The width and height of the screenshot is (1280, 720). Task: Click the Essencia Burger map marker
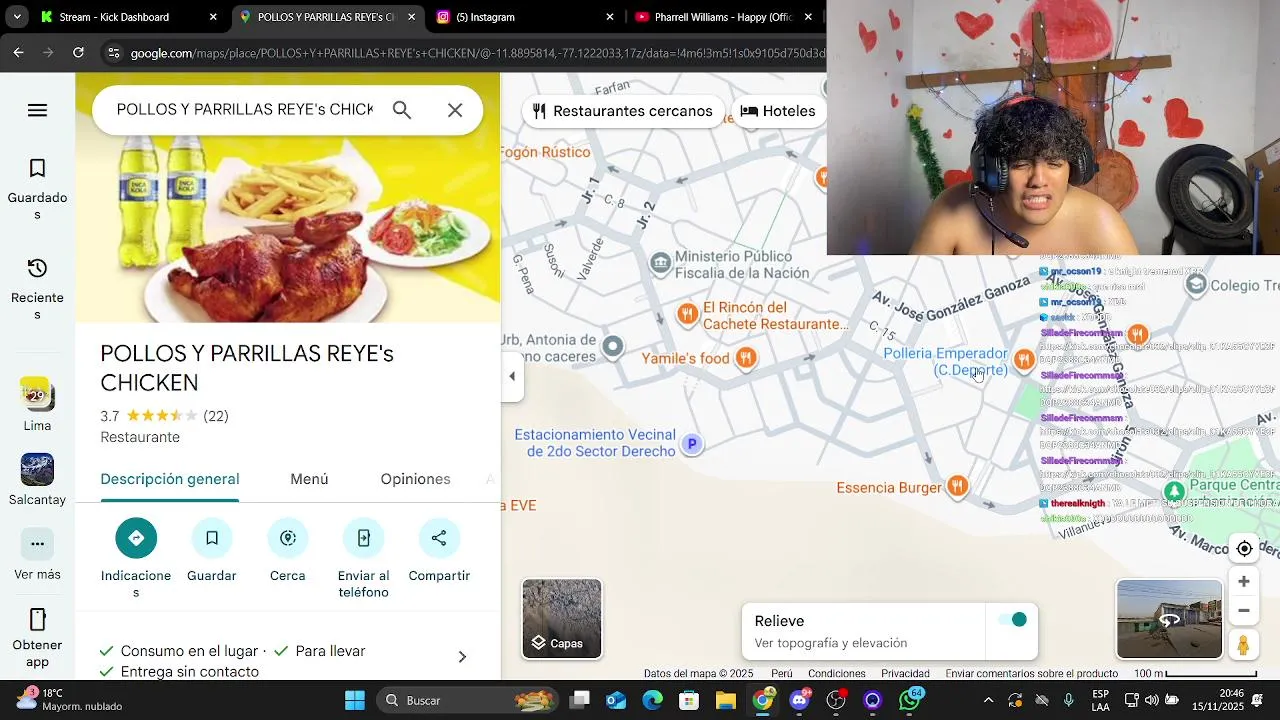tap(958, 486)
